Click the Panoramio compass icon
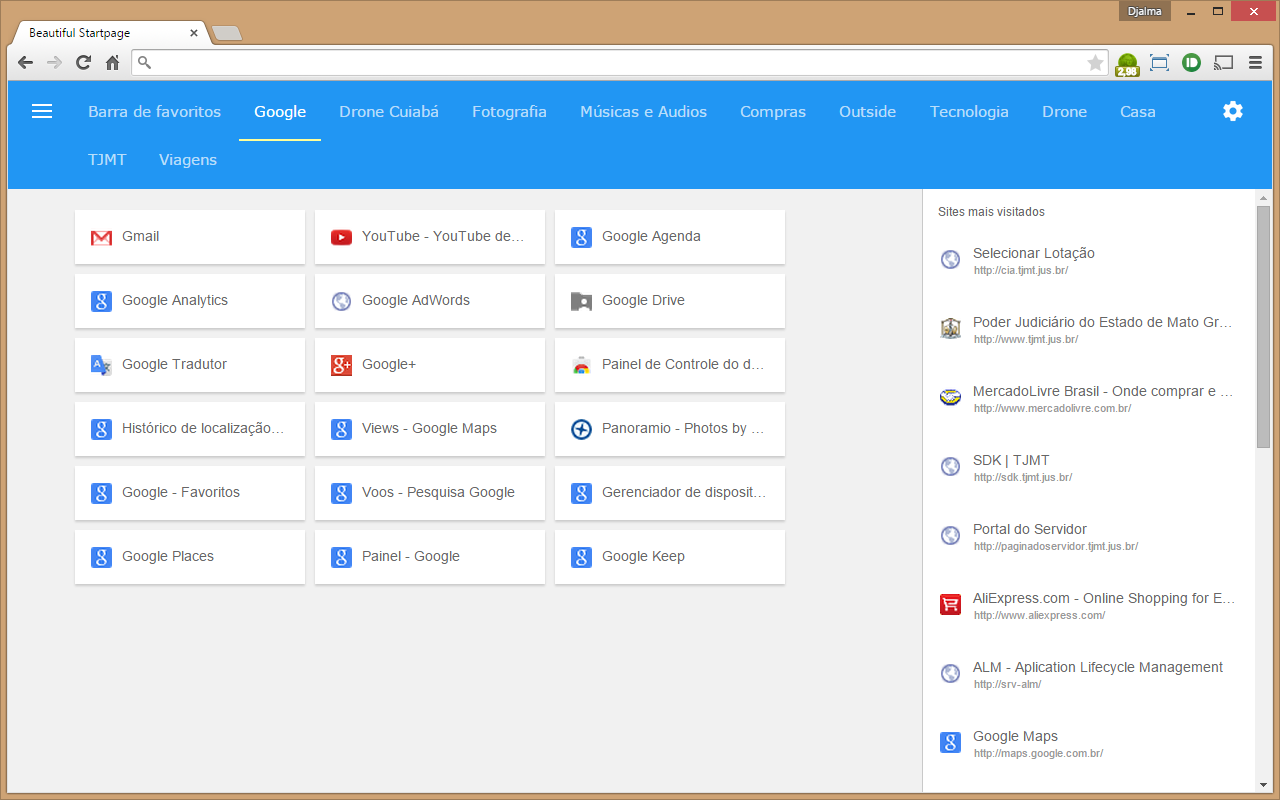Viewport: 1280px width, 800px height. point(581,429)
